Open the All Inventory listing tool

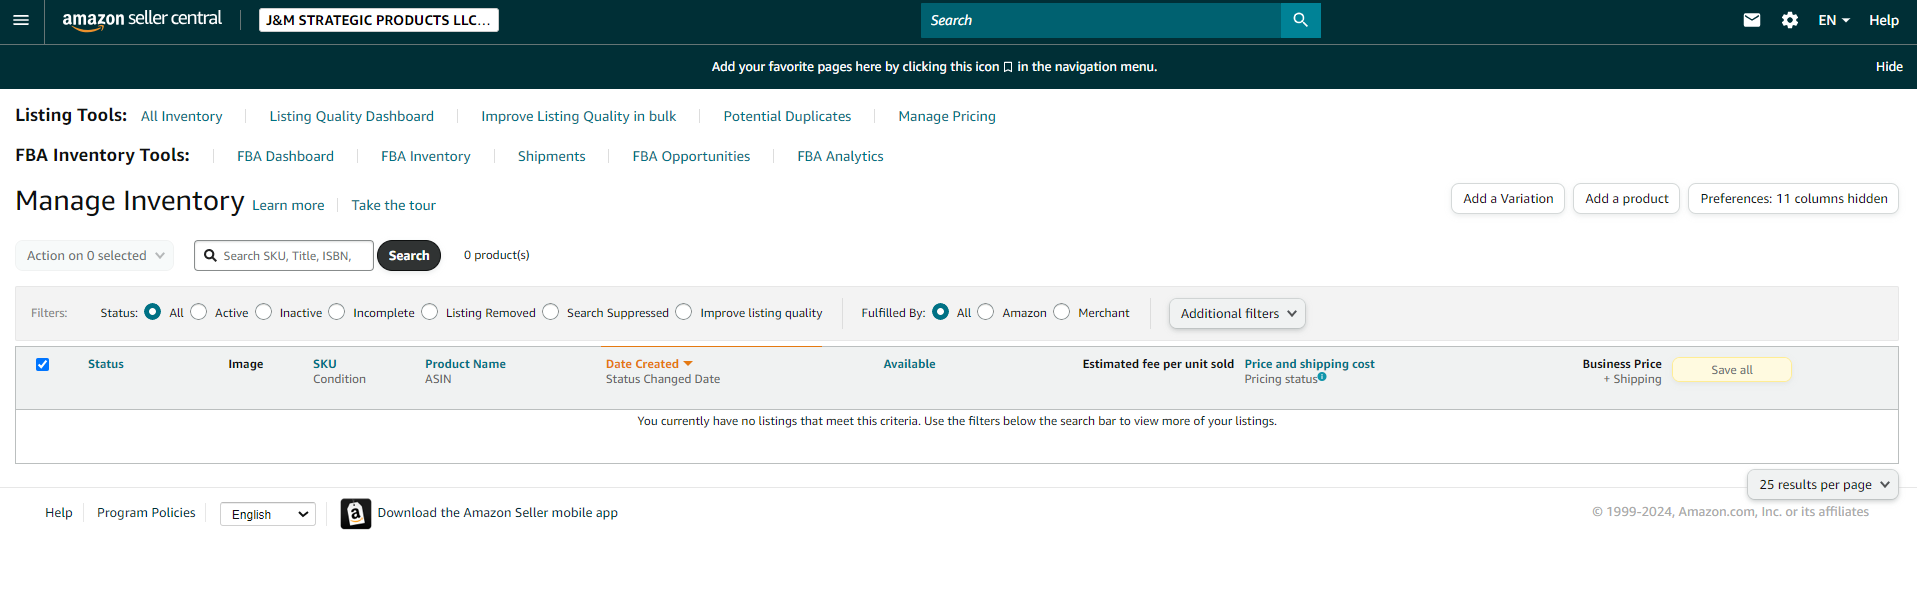coord(182,116)
